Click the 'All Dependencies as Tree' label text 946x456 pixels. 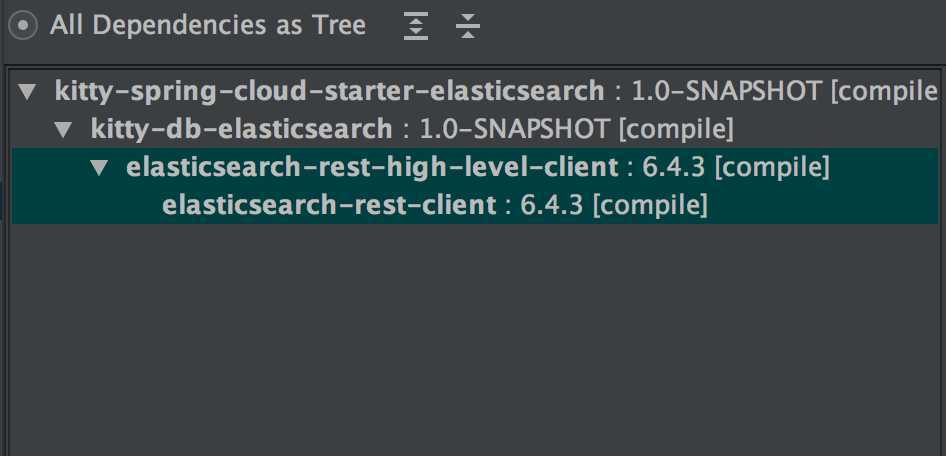(x=208, y=26)
